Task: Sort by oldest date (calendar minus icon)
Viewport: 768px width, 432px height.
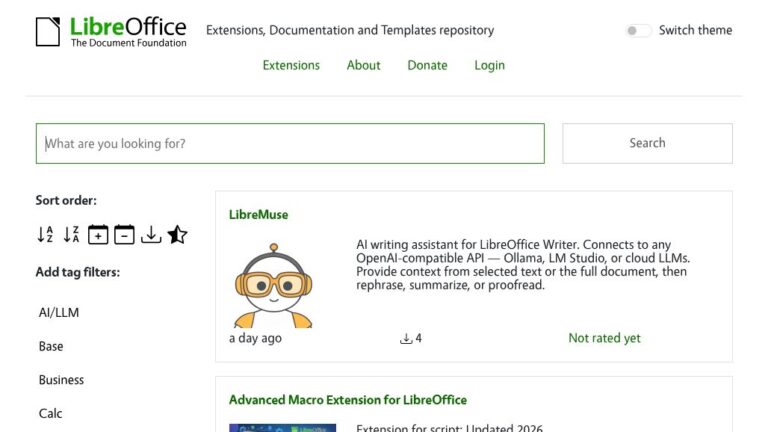Action: 124,235
